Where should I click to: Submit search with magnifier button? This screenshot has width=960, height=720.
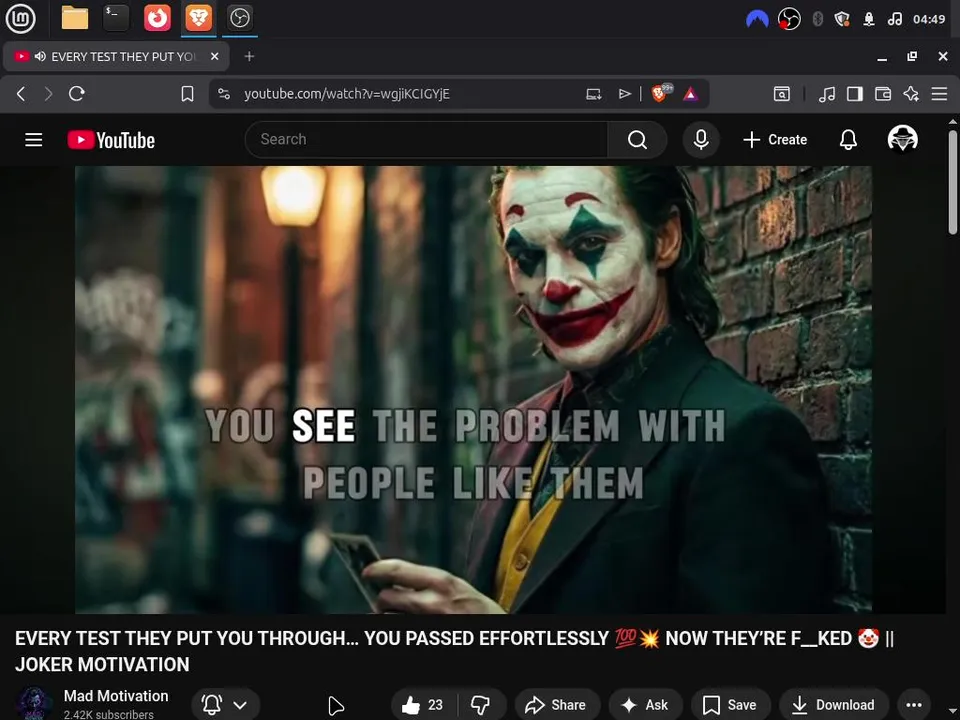tap(637, 140)
